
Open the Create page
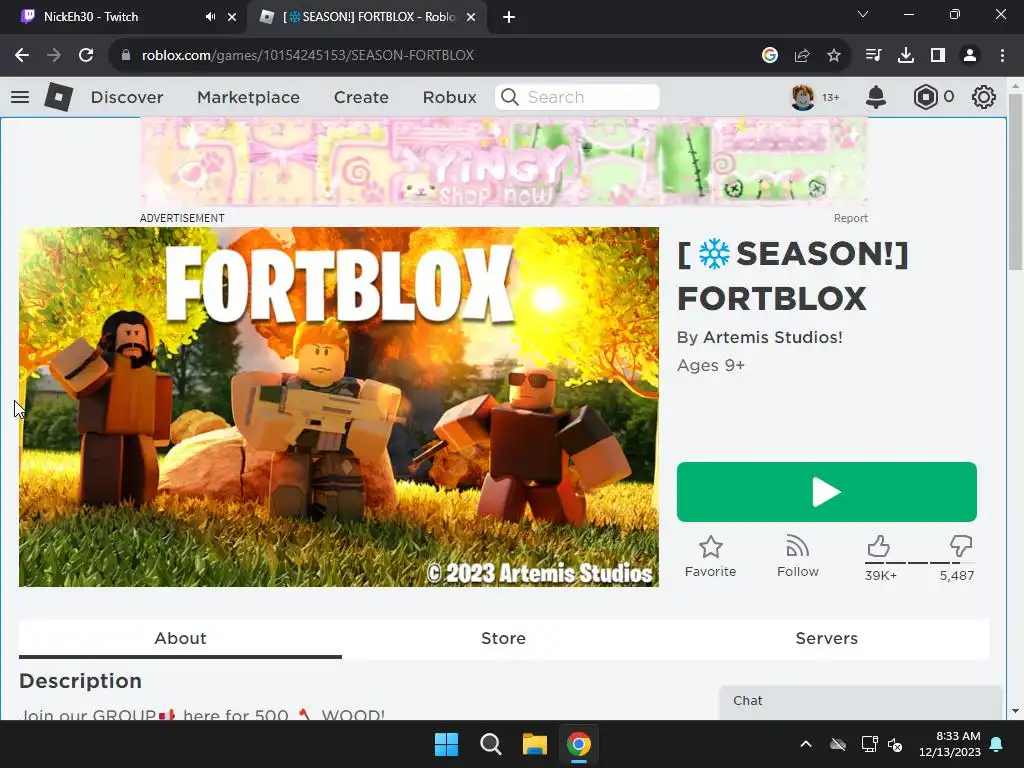[361, 97]
